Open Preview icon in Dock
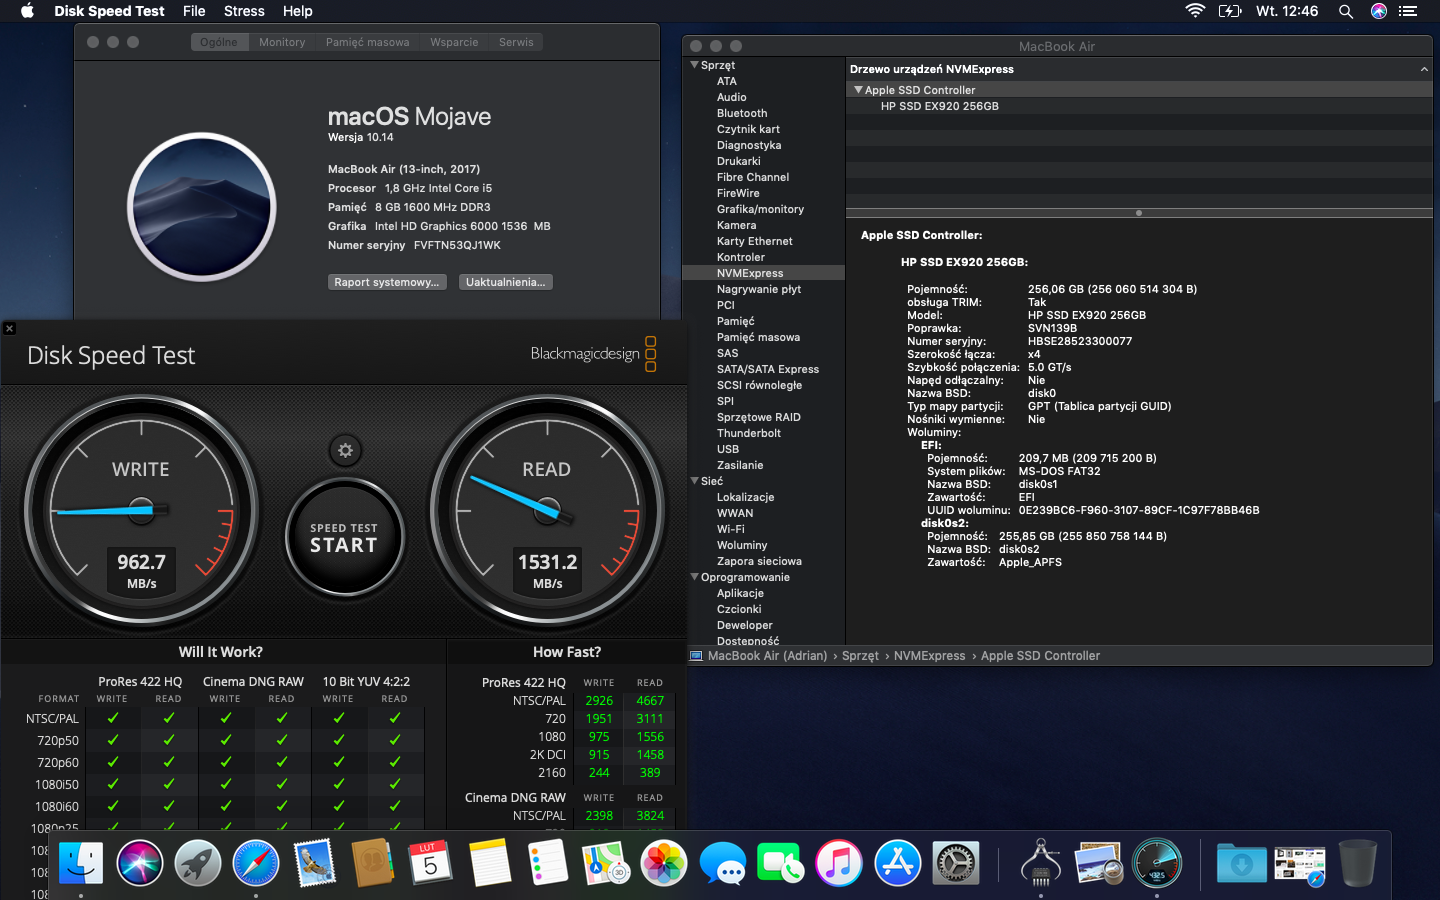This screenshot has height=900, width=1440. coord(1099,863)
